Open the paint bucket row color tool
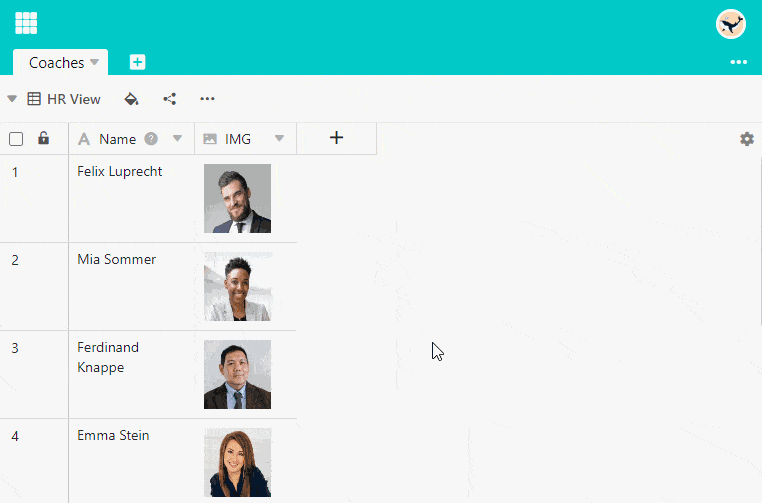762x503 pixels. [x=131, y=99]
